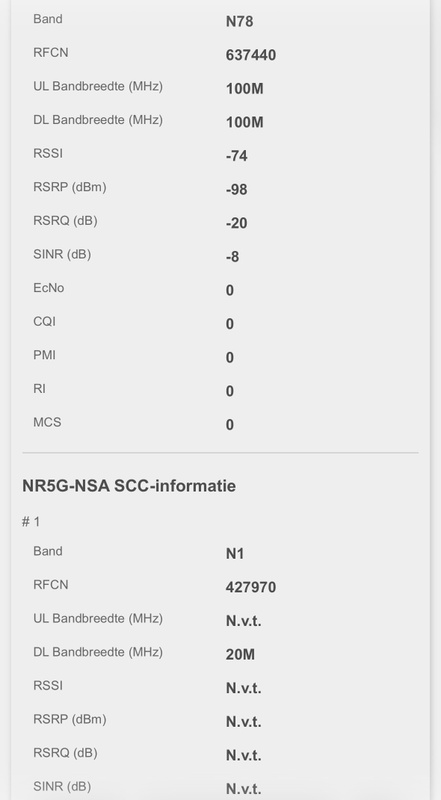The height and width of the screenshot is (800, 441).
Task: Click the RSRQ value -20
Action: point(236,223)
